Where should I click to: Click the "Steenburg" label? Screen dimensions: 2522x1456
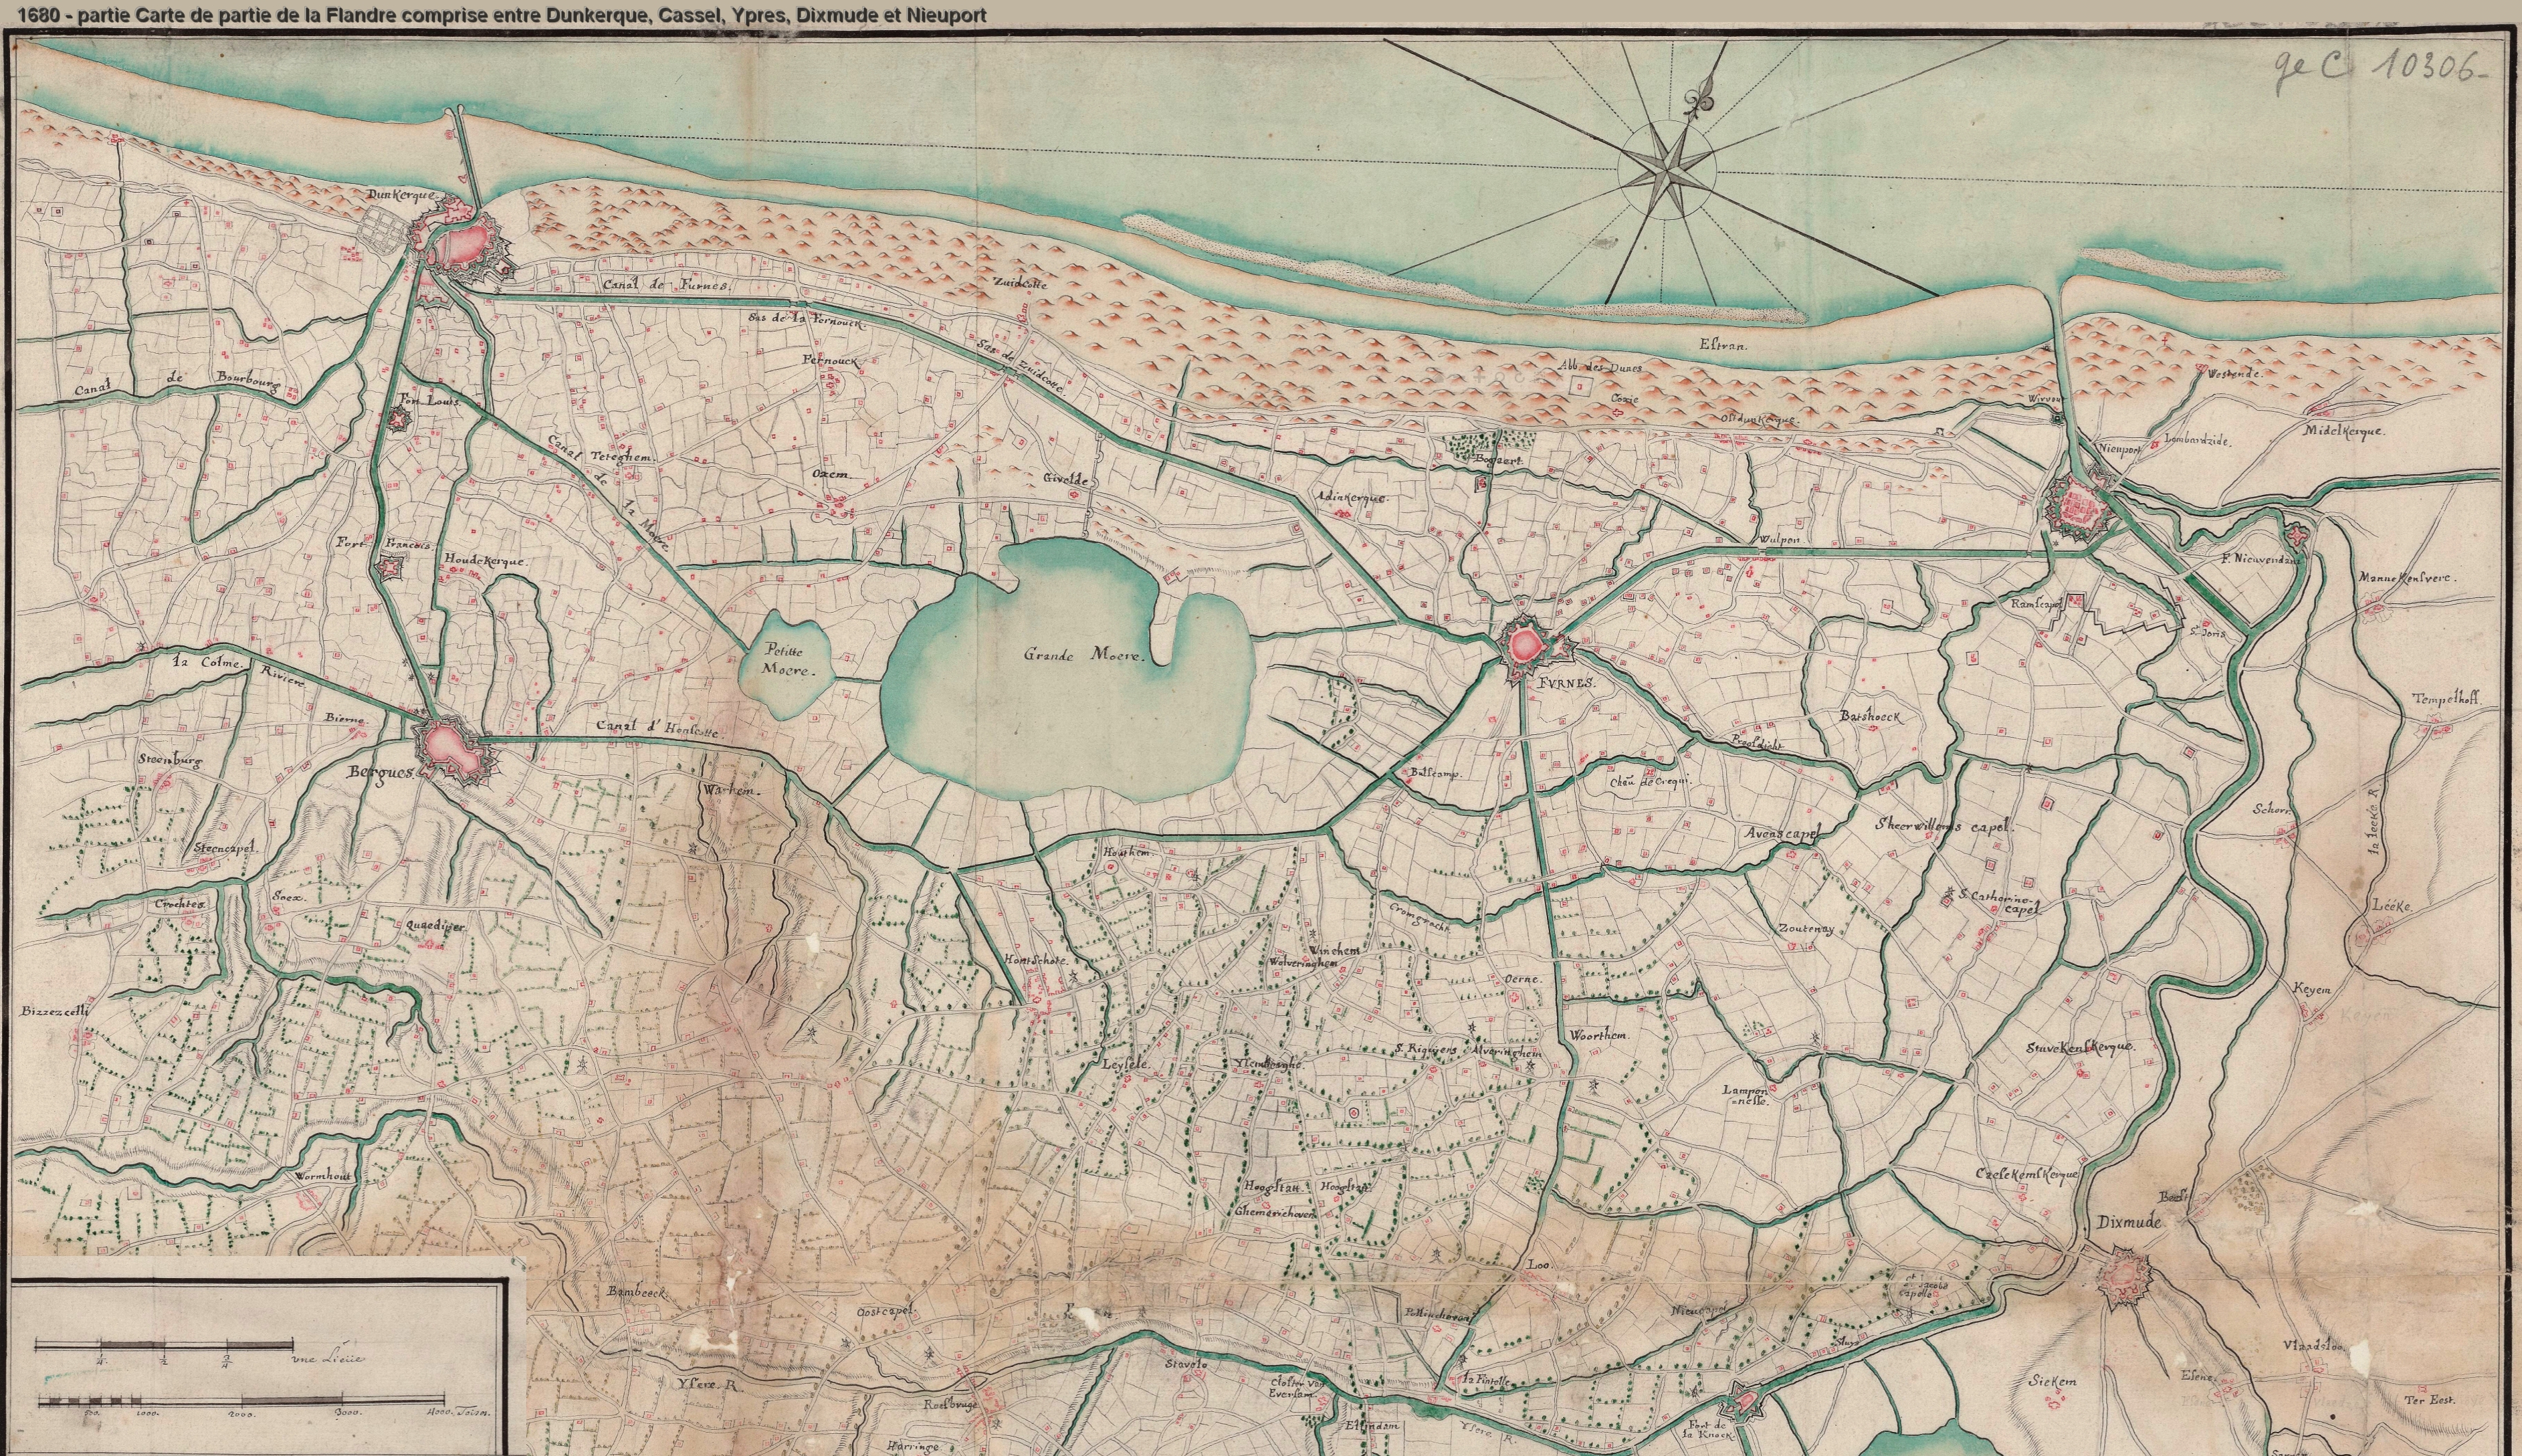point(171,761)
